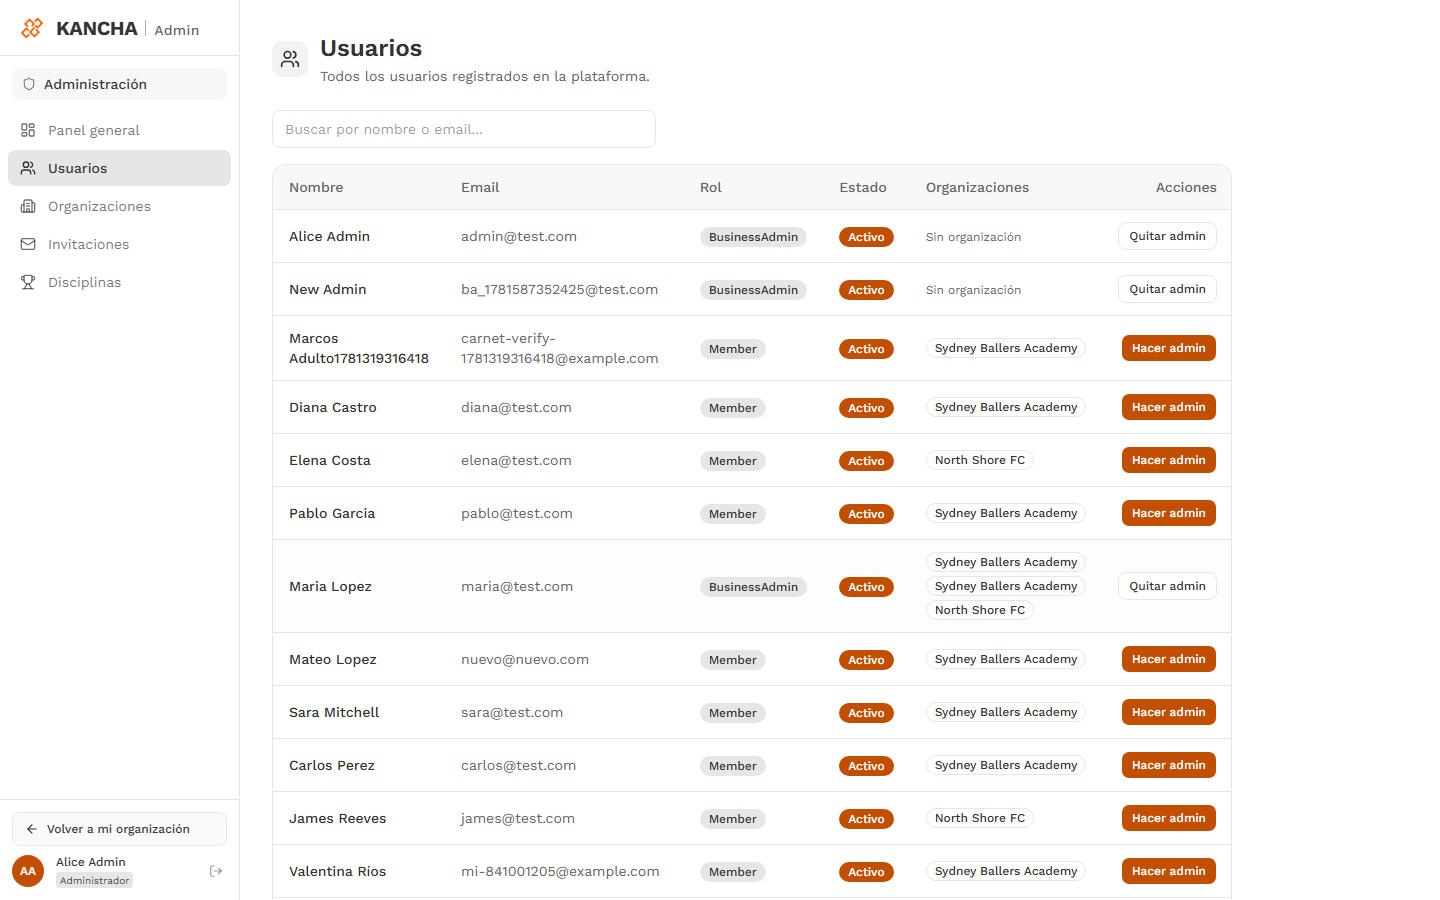The image size is (1440, 900).
Task: Click diana@test.com email cell
Action: coord(516,407)
